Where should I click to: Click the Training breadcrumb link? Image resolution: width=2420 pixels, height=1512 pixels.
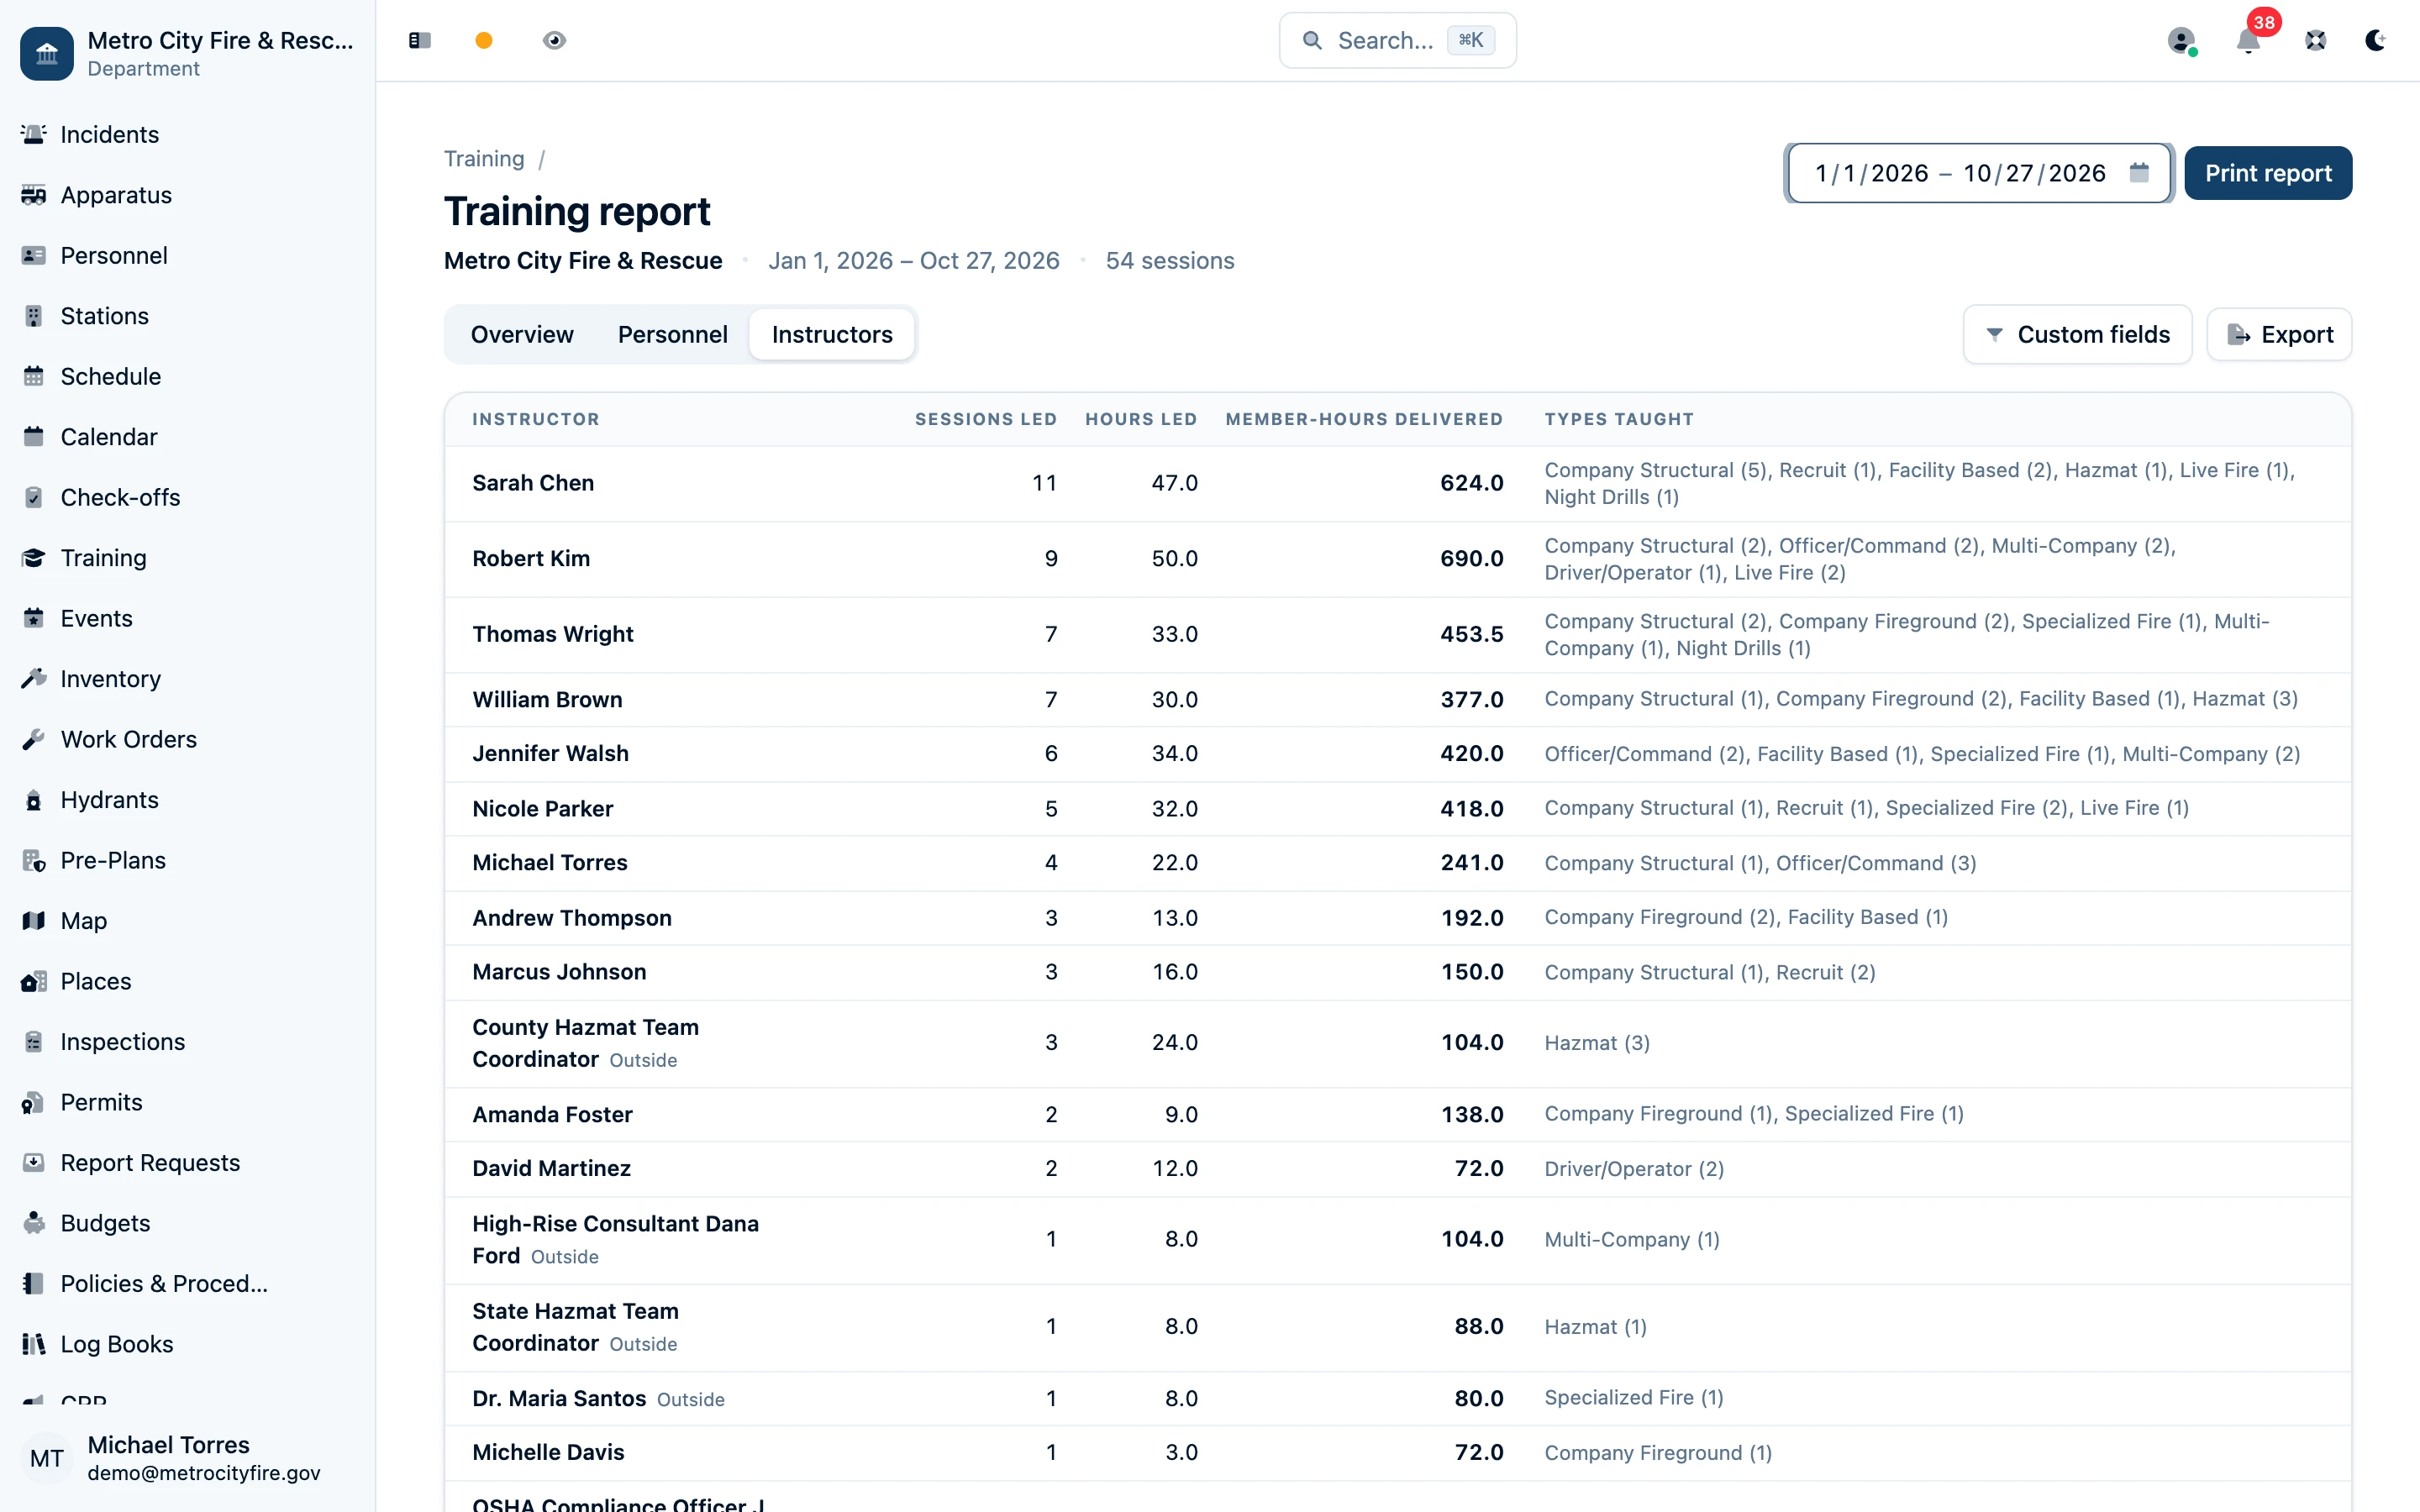[x=484, y=159]
